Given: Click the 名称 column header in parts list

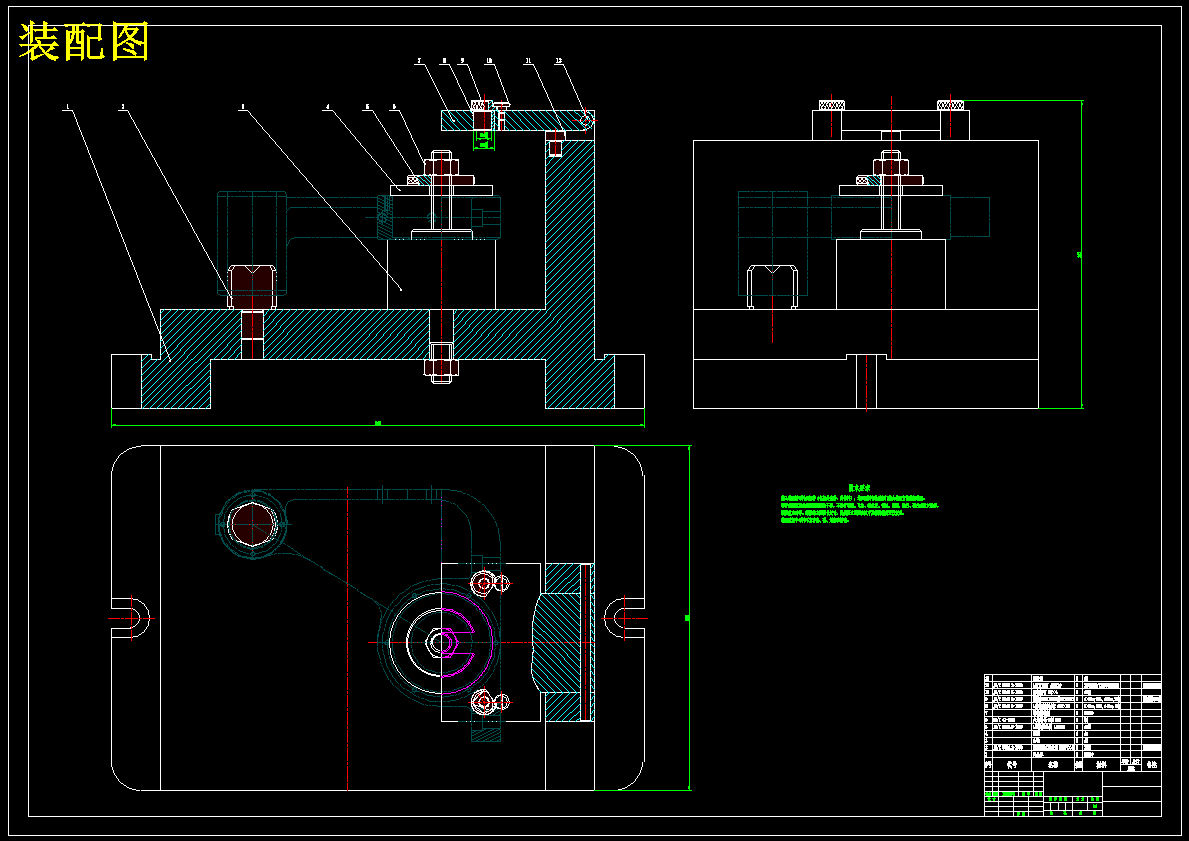Looking at the screenshot, I should coord(1053,765).
